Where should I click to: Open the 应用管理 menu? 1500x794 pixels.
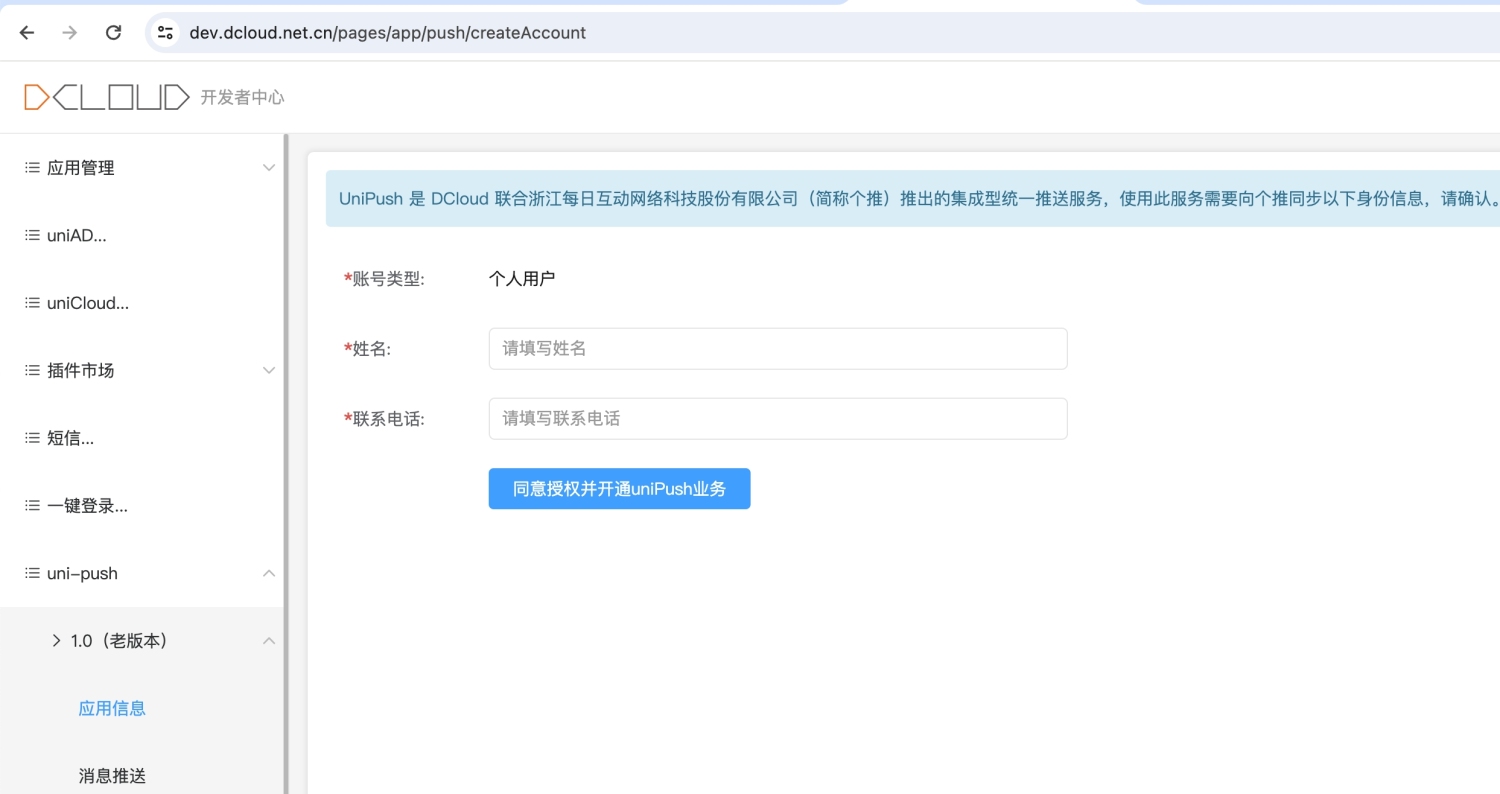click(81, 168)
